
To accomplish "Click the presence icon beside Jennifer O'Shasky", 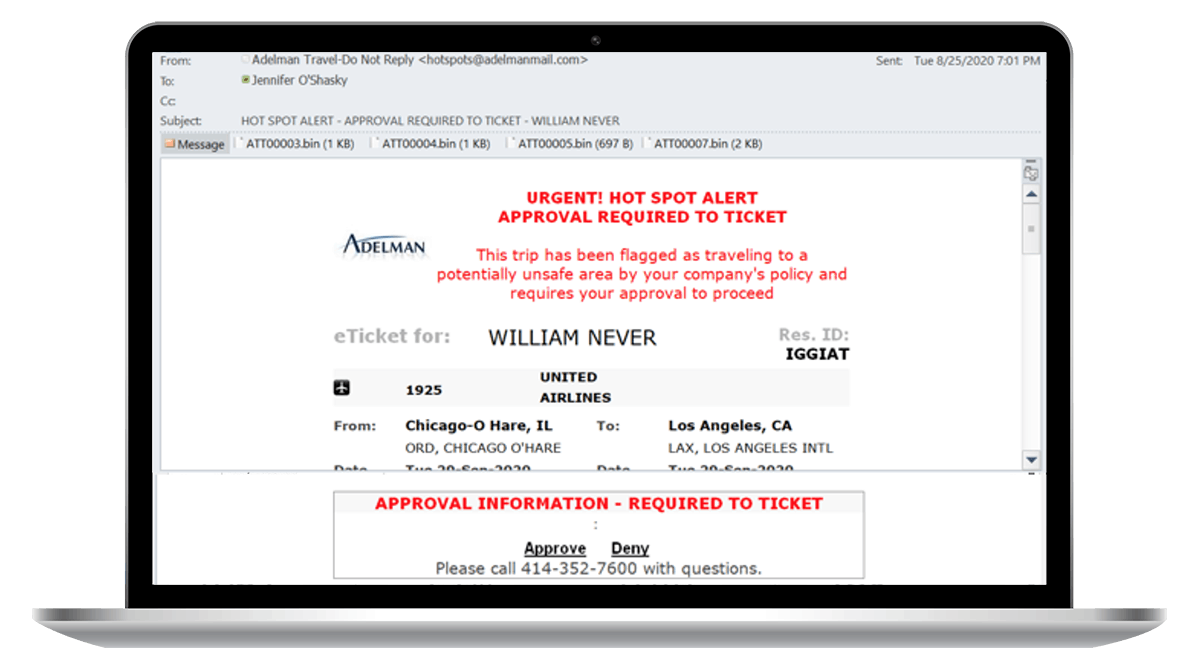I will tap(246, 81).
